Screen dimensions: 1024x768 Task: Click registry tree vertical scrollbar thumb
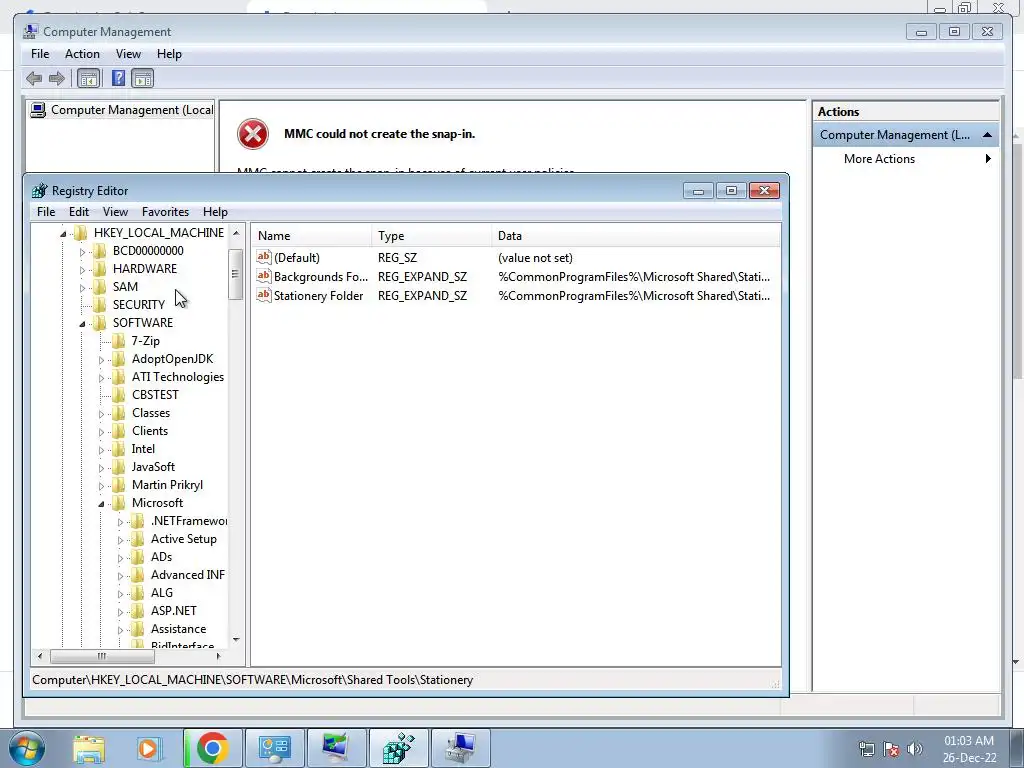[235, 274]
